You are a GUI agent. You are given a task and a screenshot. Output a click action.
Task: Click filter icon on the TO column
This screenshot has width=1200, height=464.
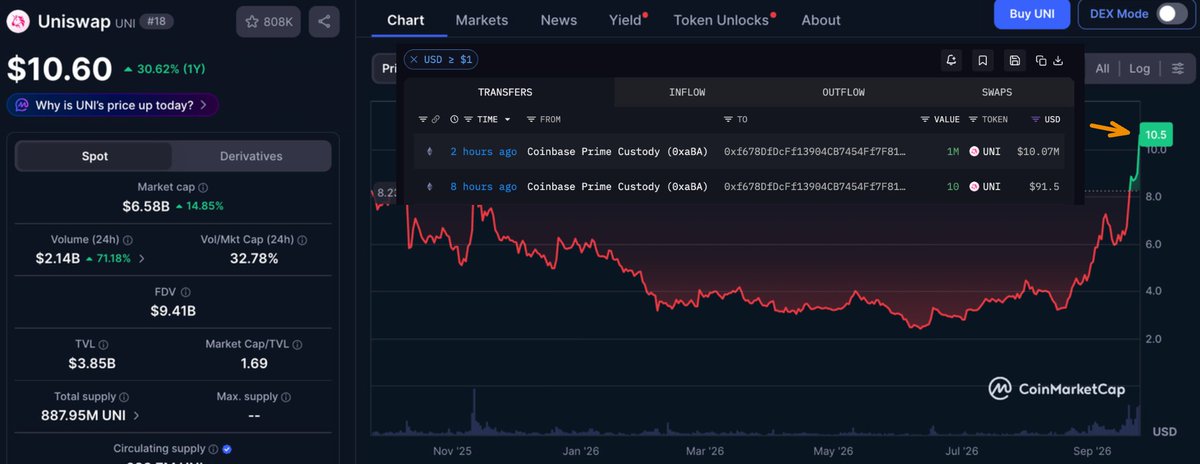click(729, 119)
